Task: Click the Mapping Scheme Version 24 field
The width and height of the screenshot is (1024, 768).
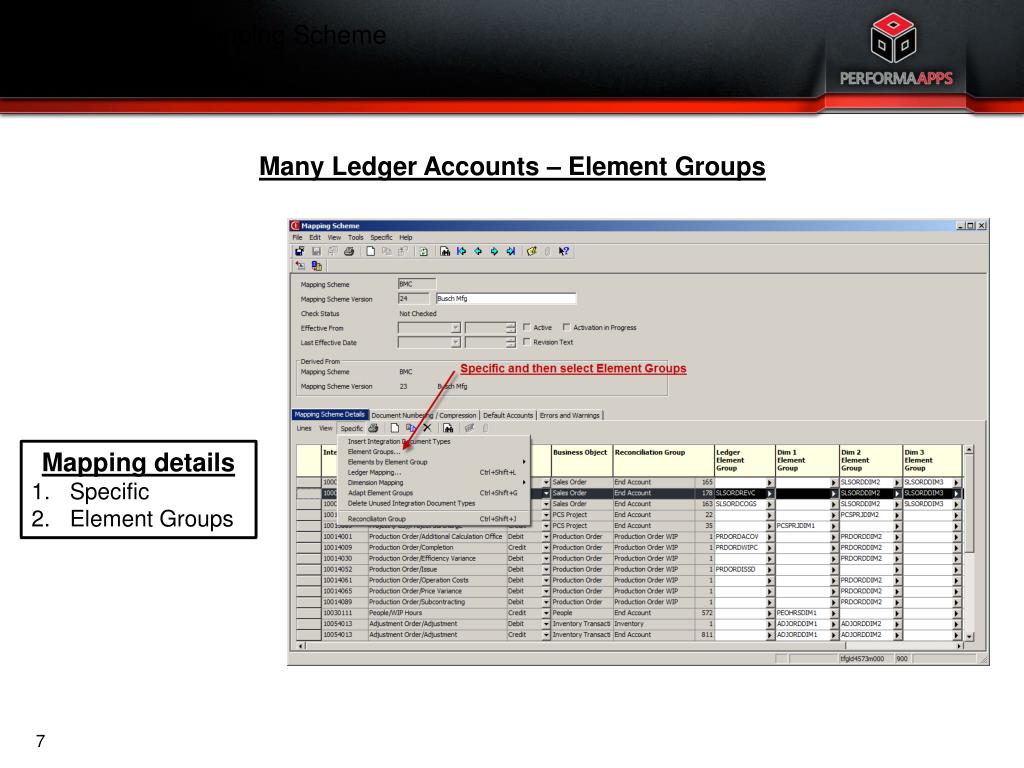Action: coord(414,298)
